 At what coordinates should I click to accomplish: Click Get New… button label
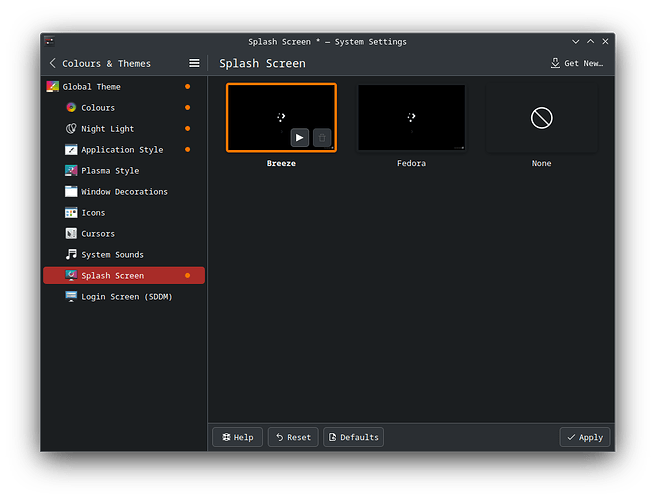click(584, 63)
